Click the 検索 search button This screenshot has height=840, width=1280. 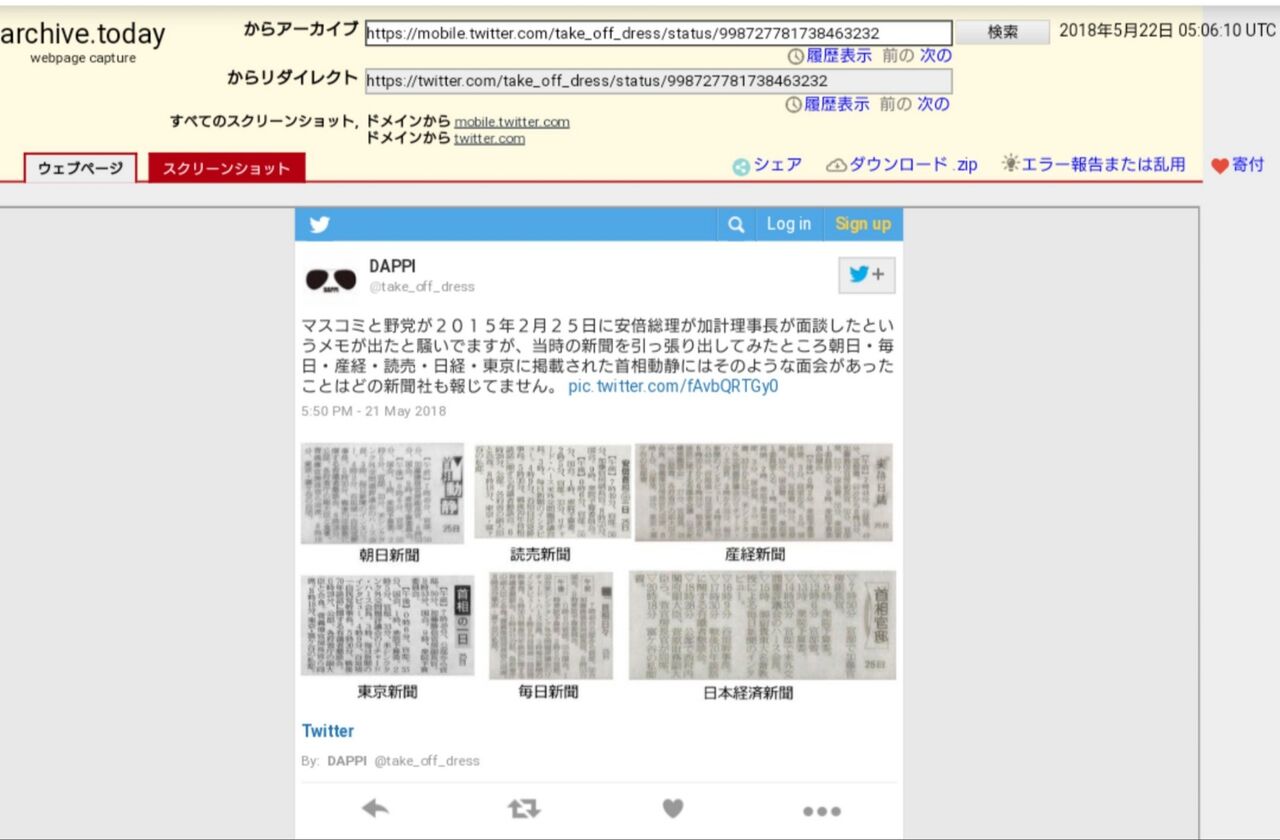(1002, 32)
